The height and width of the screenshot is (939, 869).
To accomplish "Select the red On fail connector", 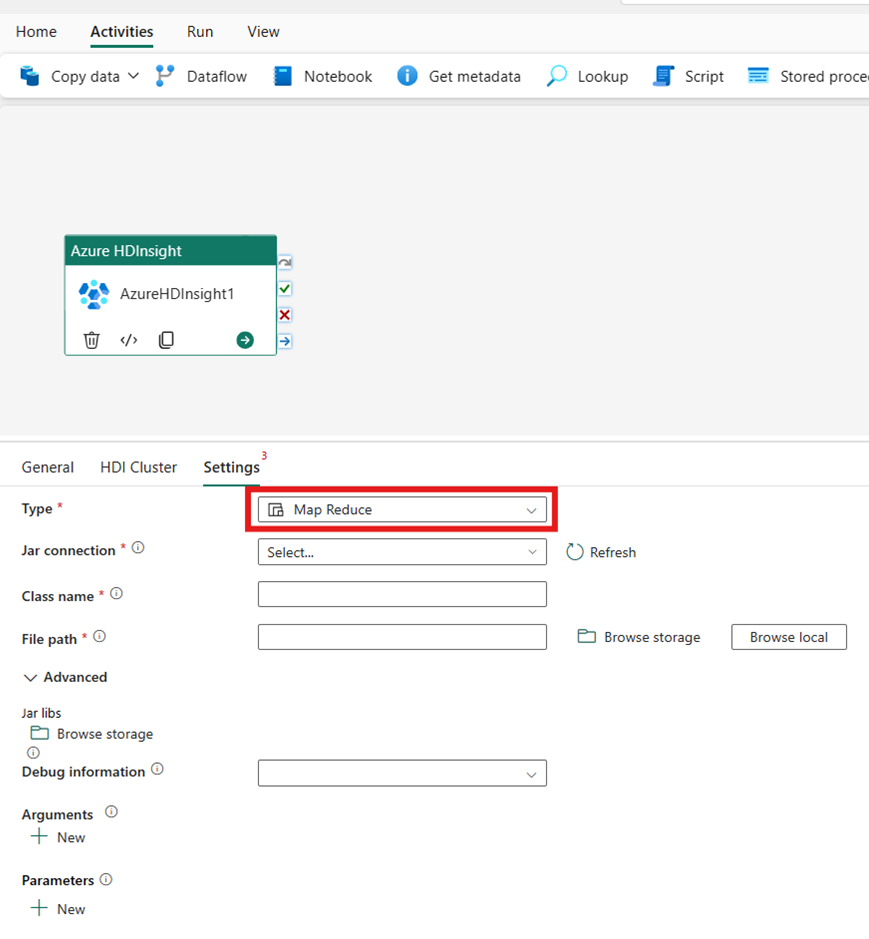I will 285,315.
